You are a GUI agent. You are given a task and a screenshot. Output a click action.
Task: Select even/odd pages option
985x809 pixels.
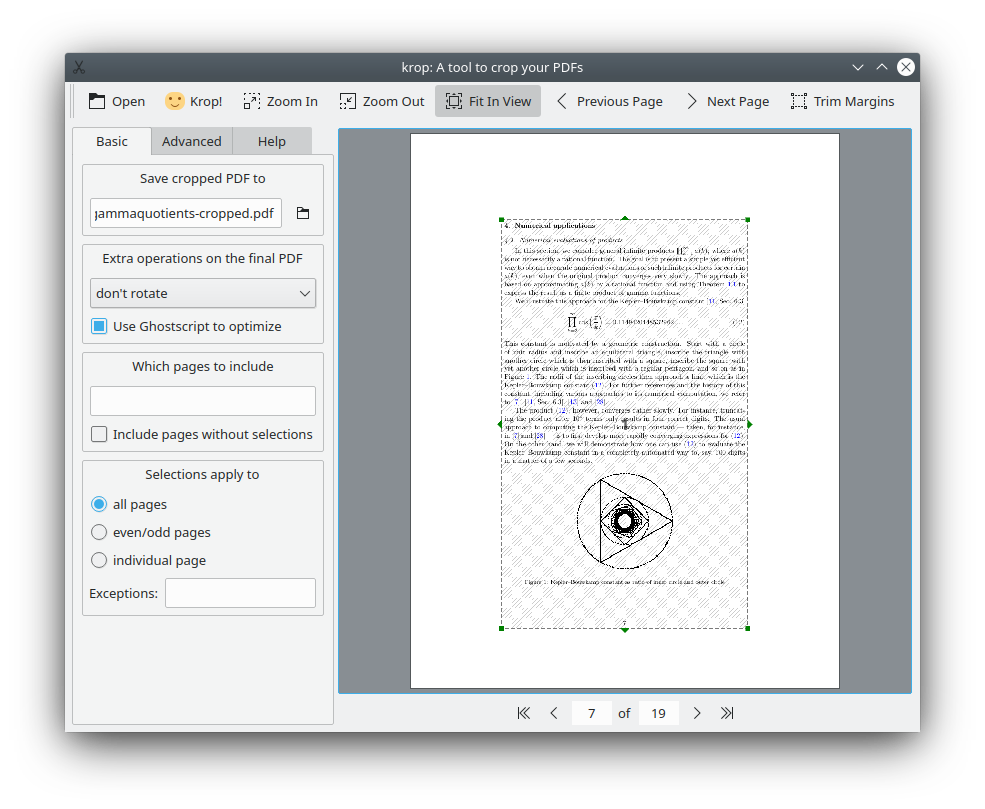pos(99,532)
